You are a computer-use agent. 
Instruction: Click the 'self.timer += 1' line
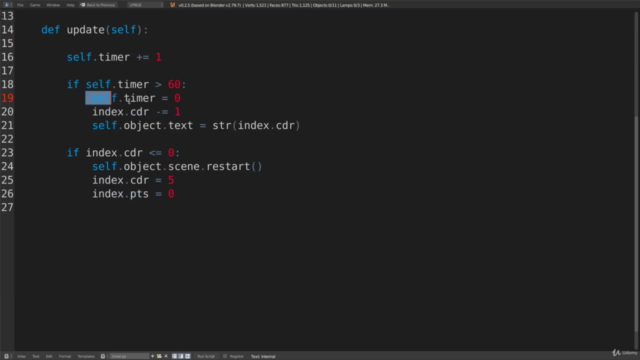pyautogui.click(x=114, y=57)
